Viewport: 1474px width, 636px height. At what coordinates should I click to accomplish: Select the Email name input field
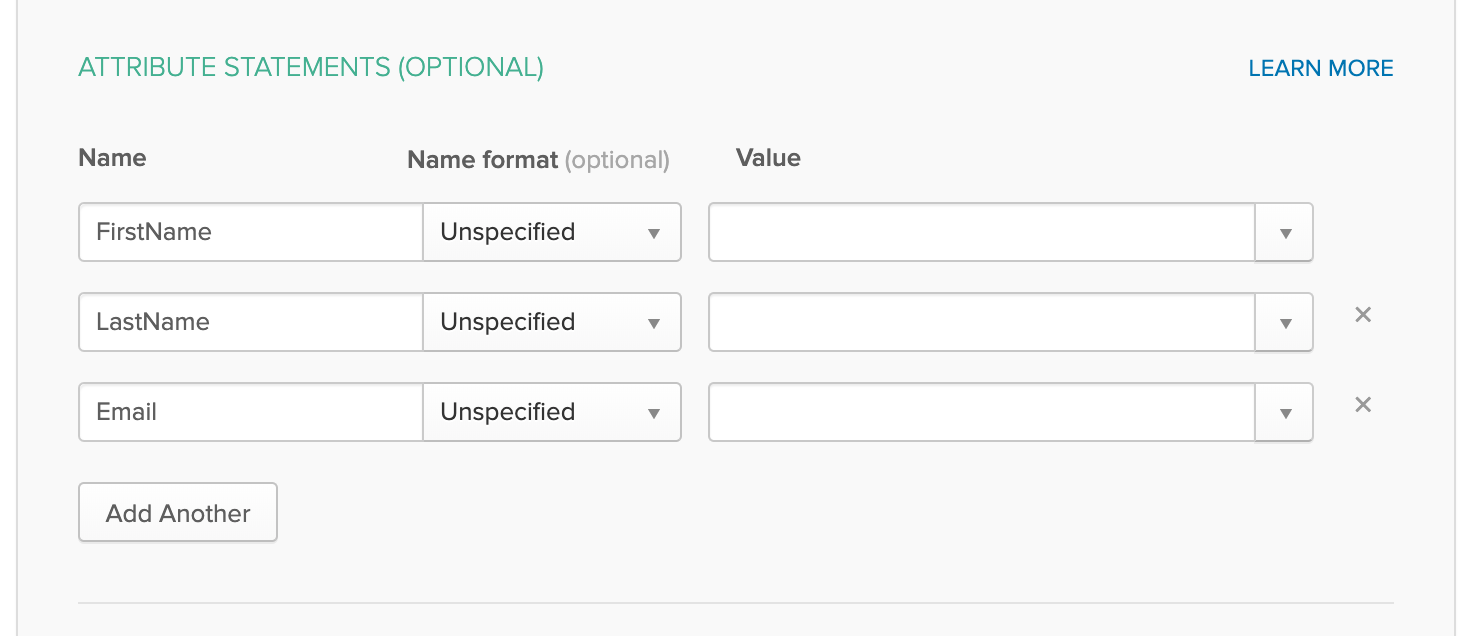tap(250, 412)
